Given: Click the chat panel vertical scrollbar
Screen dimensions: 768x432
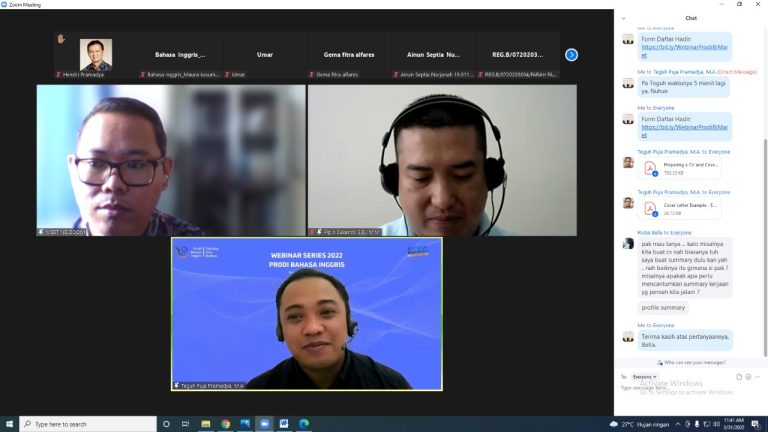Looking at the screenshot, I should click(765, 247).
